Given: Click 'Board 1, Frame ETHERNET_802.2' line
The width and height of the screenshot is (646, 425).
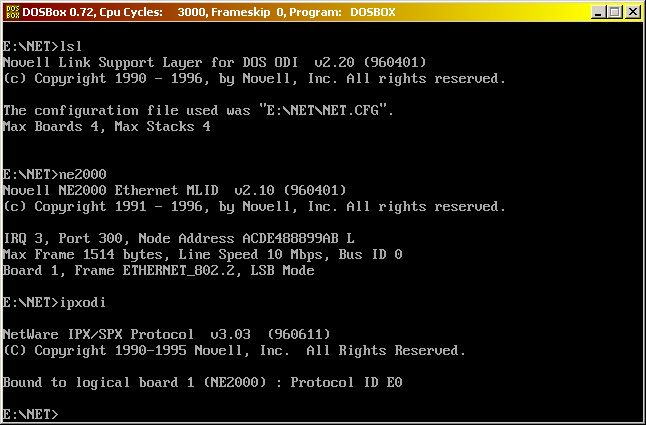Looking at the screenshot, I should (159, 271).
